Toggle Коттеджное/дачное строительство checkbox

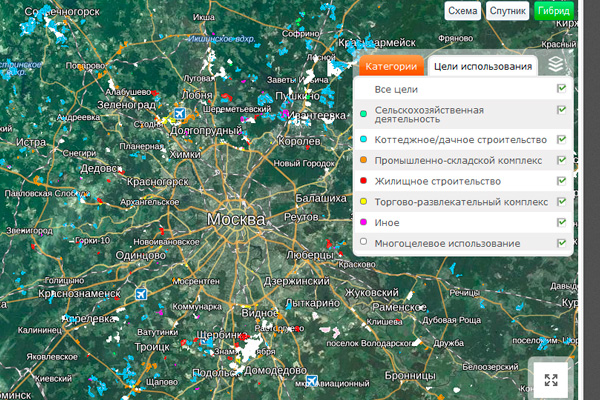click(561, 139)
